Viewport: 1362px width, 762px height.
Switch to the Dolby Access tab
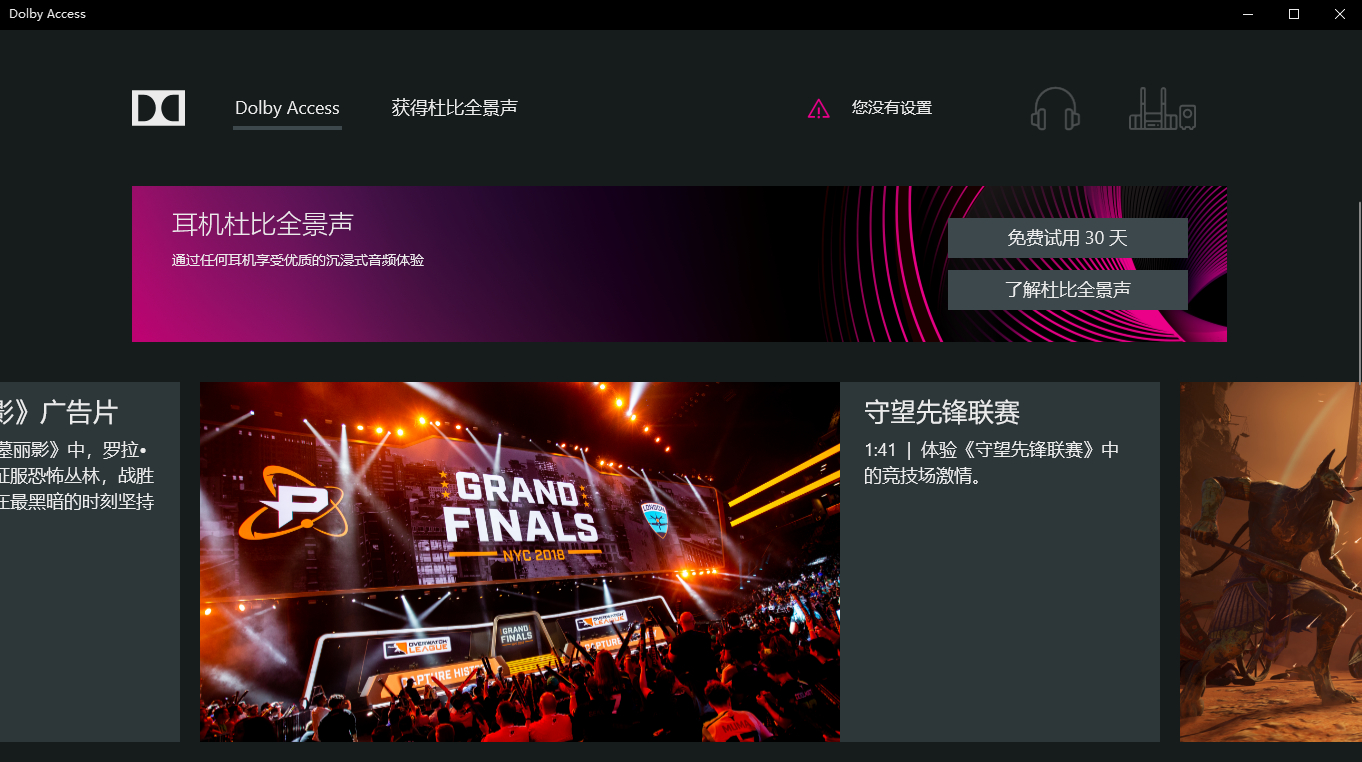click(287, 108)
